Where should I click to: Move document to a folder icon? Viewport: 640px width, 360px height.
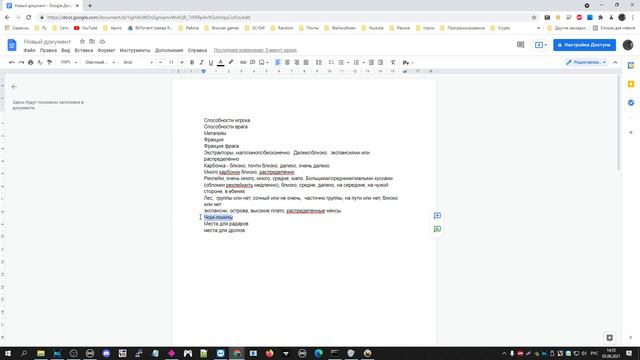[x=92, y=42]
